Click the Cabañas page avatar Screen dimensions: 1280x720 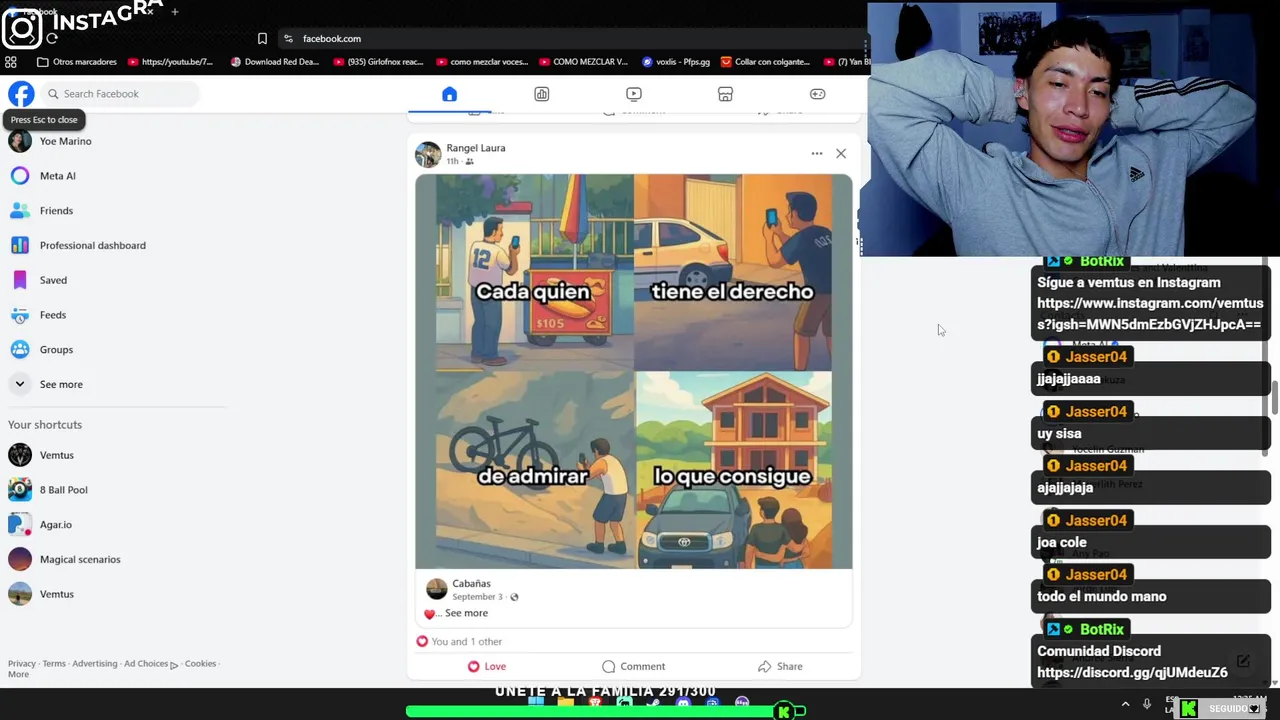[x=437, y=589]
